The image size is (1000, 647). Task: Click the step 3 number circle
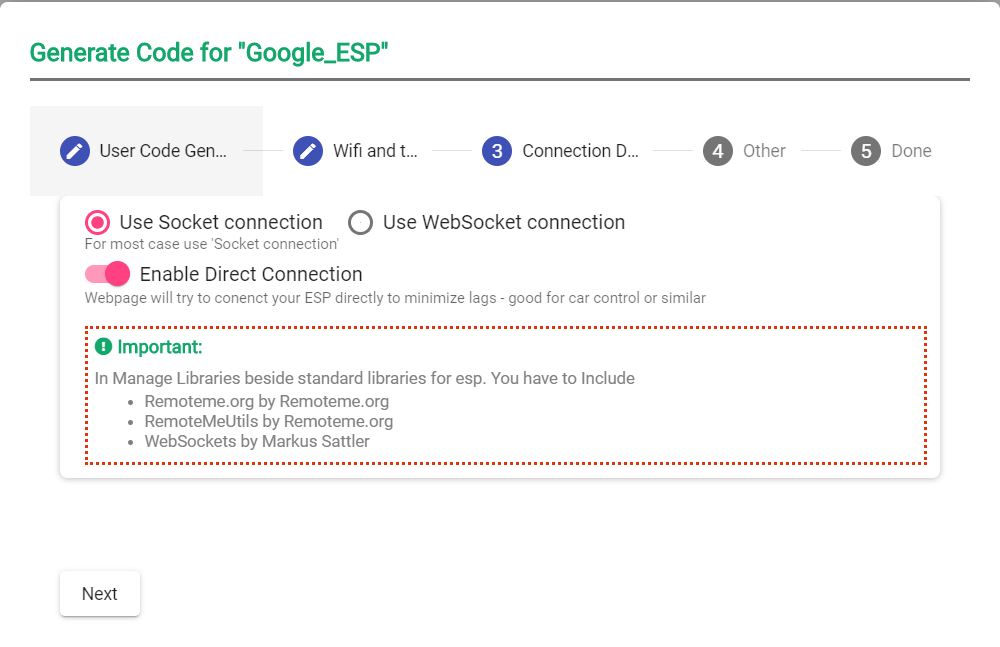tap(497, 151)
